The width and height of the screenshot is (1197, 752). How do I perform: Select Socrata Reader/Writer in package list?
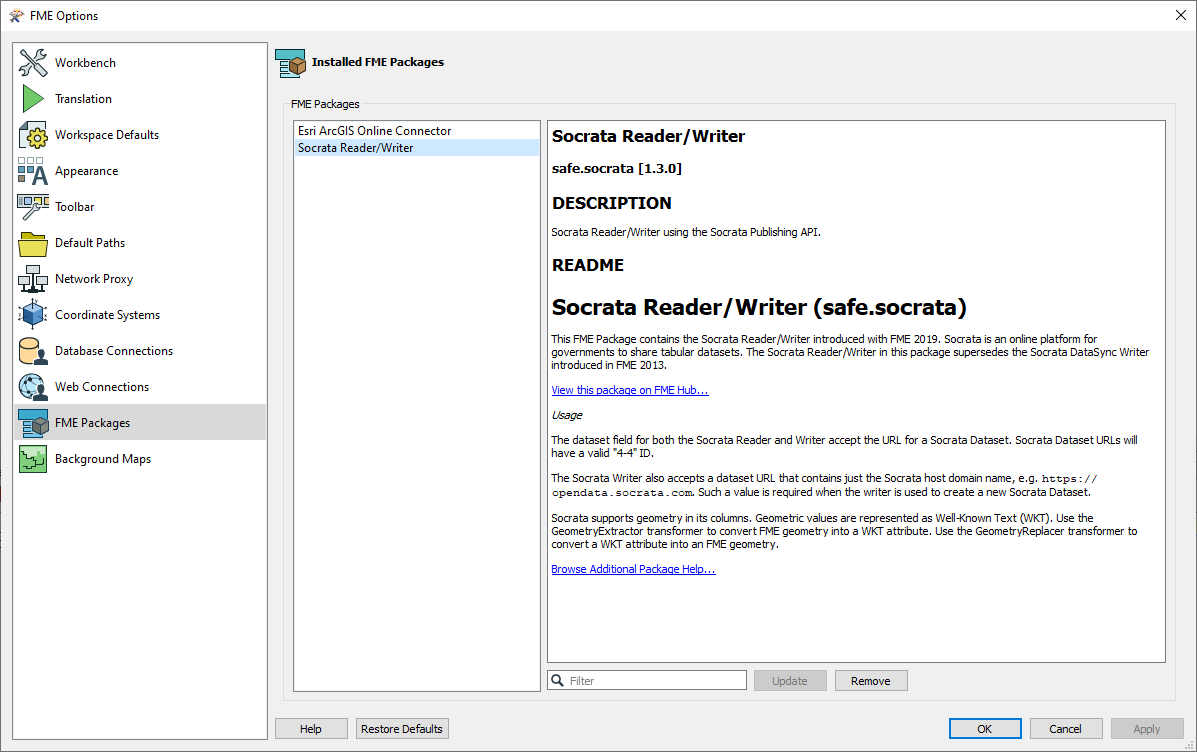(x=417, y=147)
